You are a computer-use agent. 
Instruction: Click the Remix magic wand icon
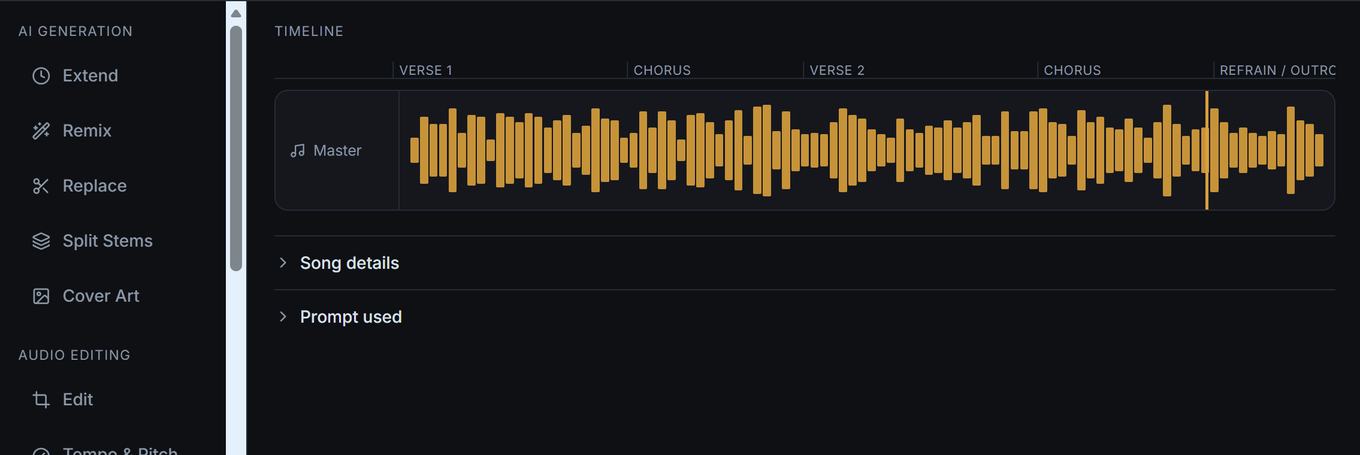pos(41,131)
